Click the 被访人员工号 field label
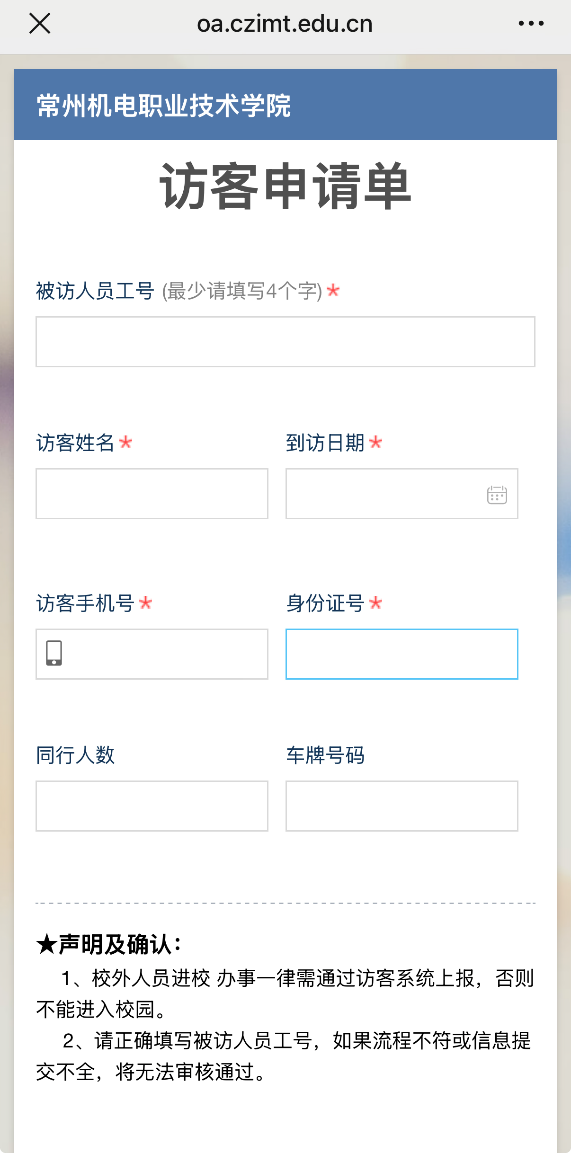The image size is (571, 1153). click(94, 292)
